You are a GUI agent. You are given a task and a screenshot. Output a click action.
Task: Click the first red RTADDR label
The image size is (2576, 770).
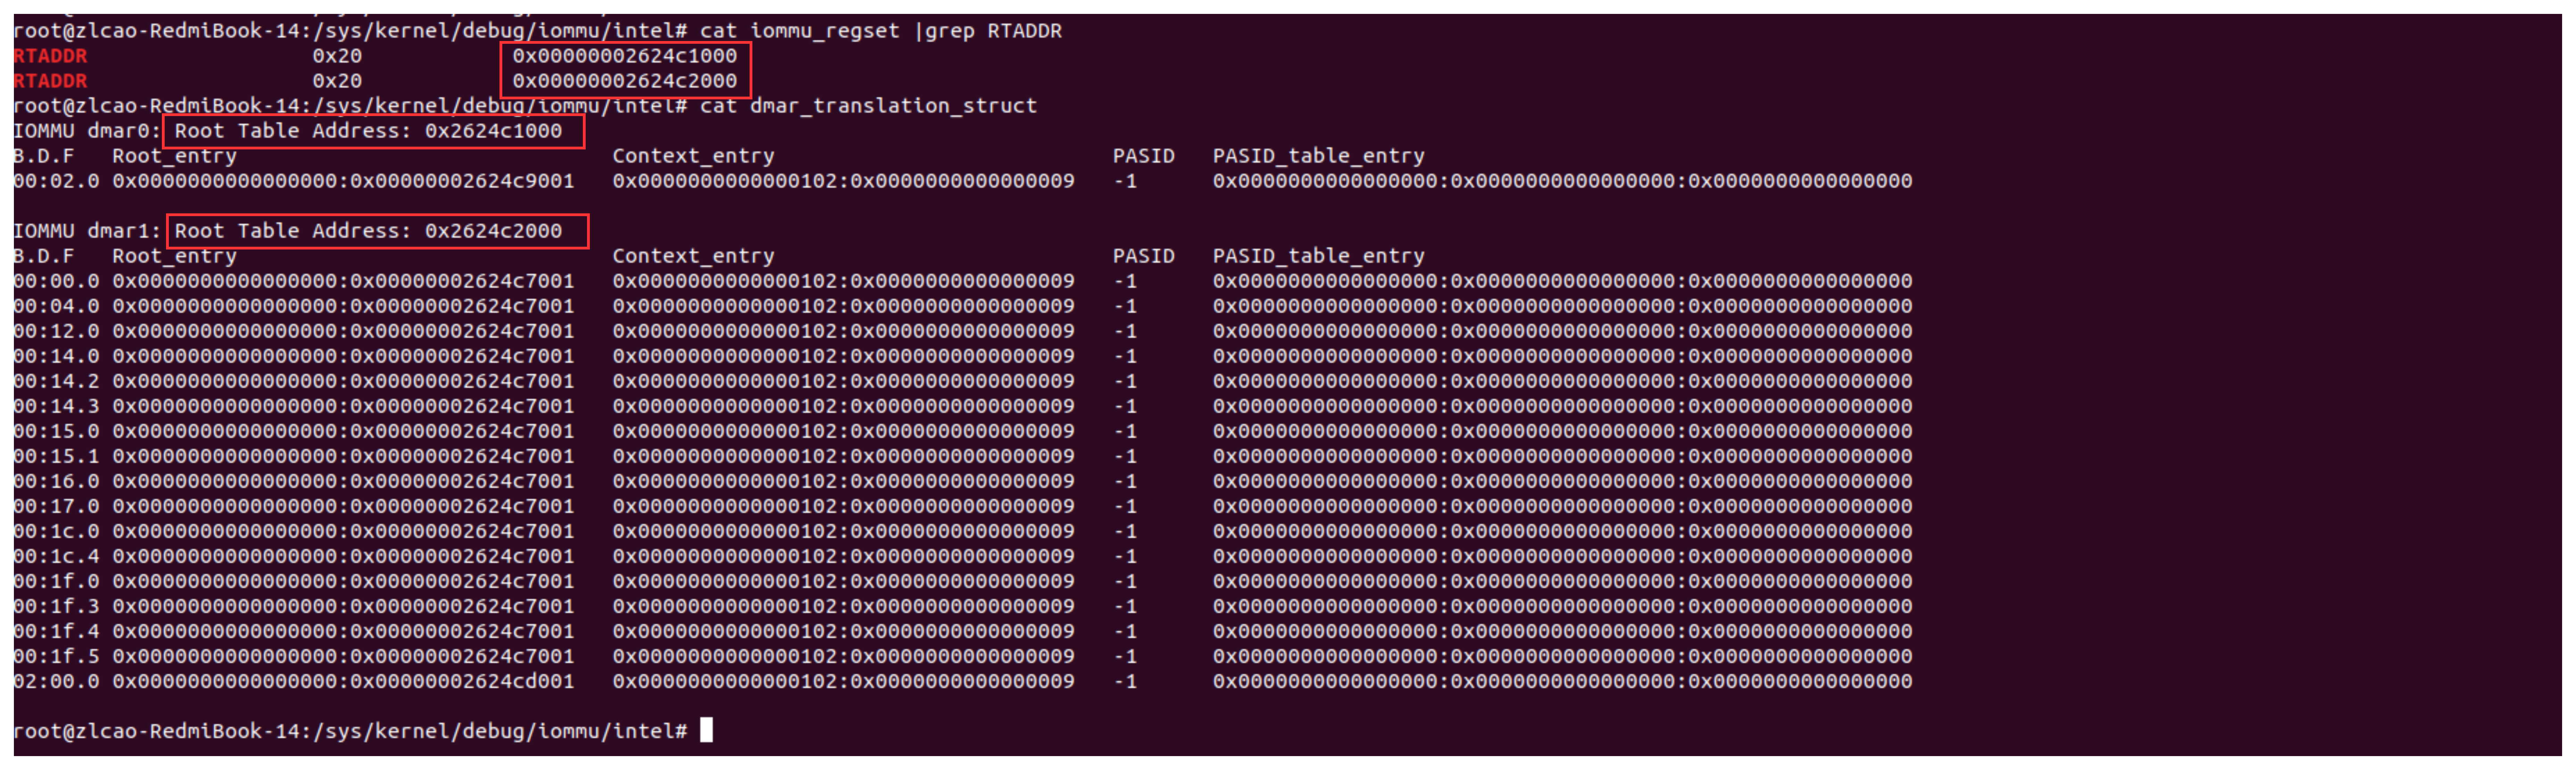click(50, 56)
